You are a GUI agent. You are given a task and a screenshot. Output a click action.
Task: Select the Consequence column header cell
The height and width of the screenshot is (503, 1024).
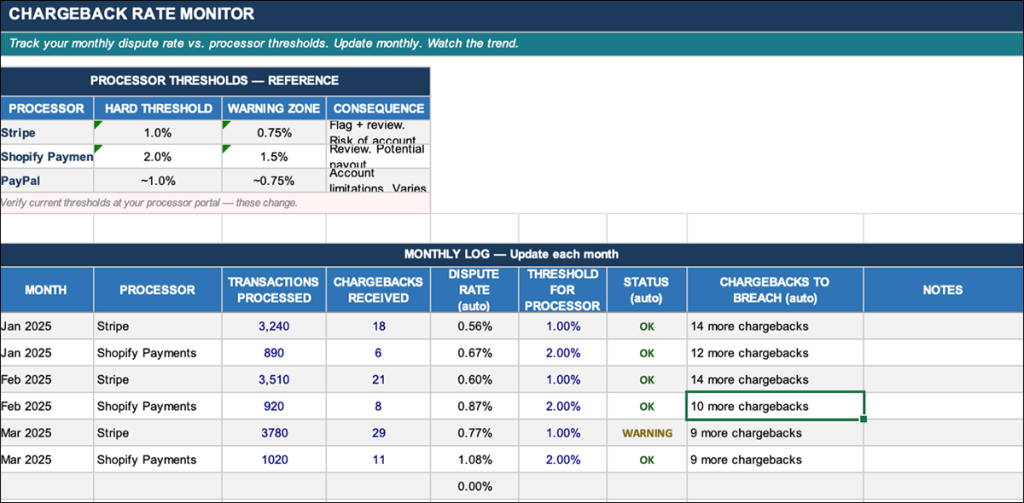(379, 108)
